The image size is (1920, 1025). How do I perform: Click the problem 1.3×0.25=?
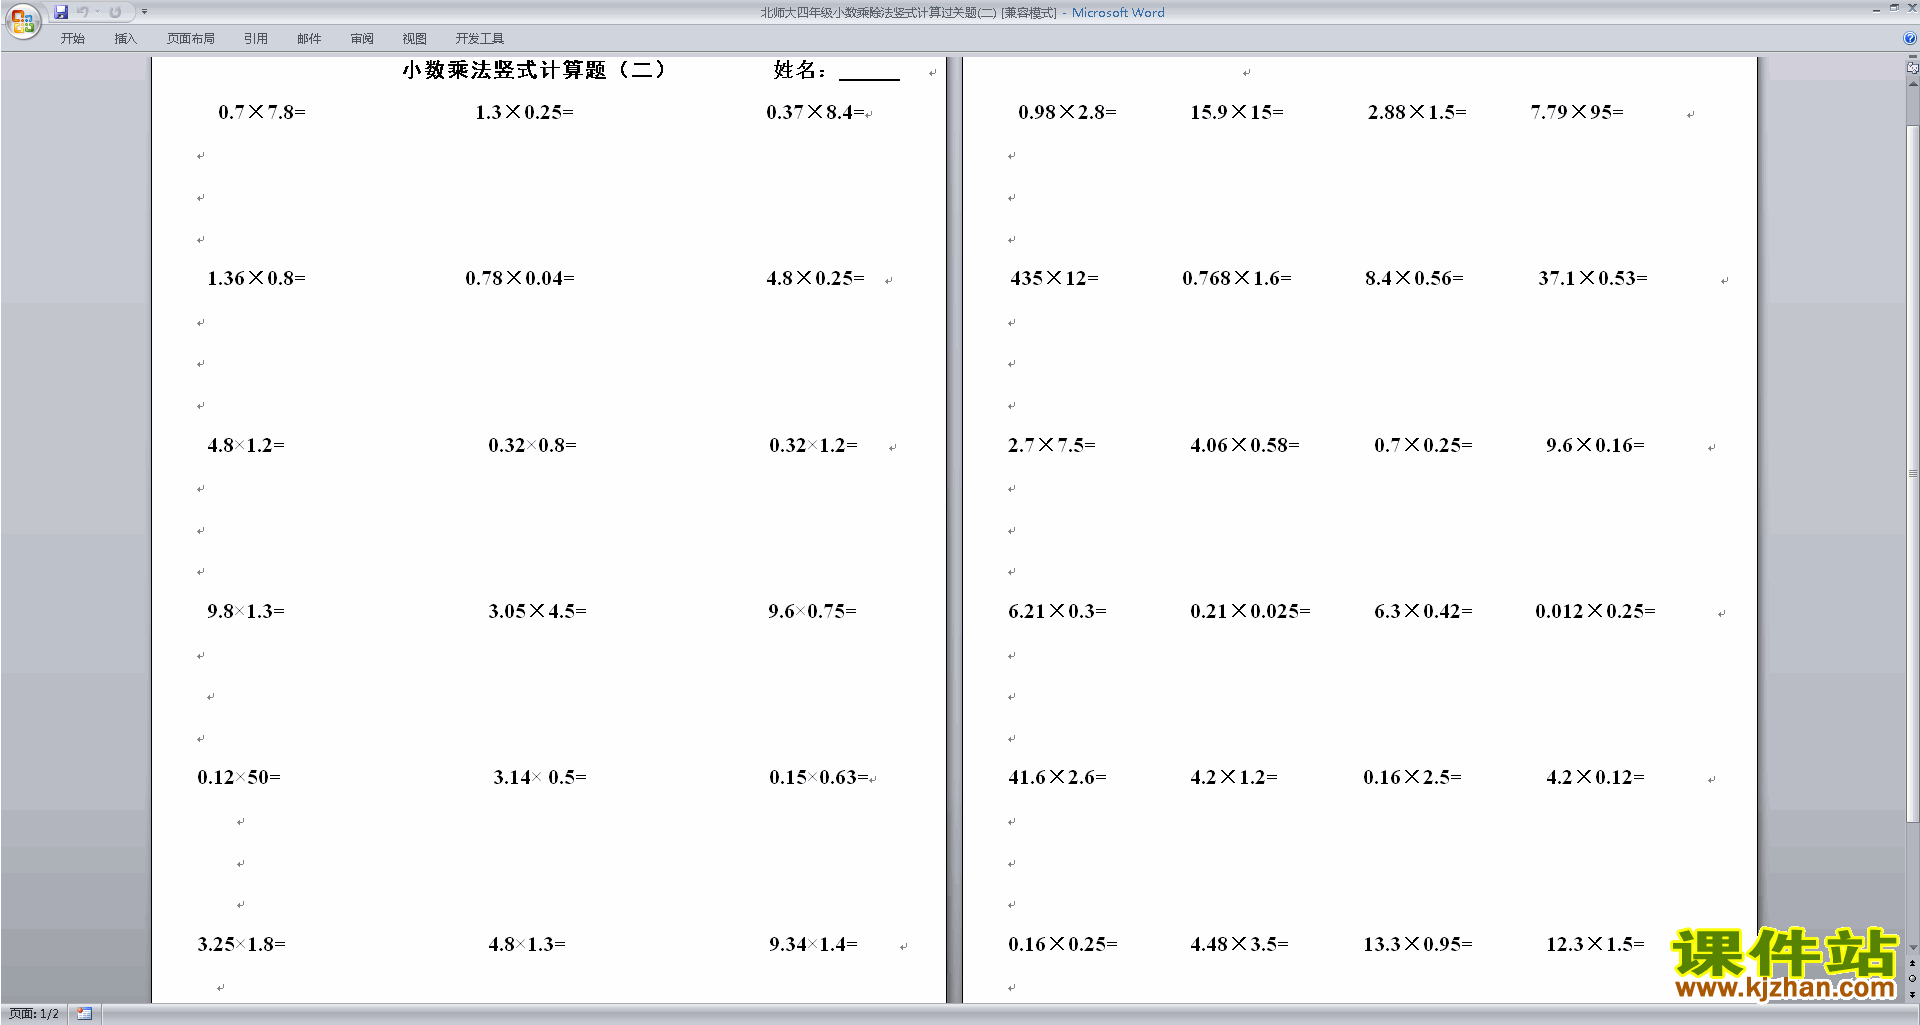click(x=524, y=112)
